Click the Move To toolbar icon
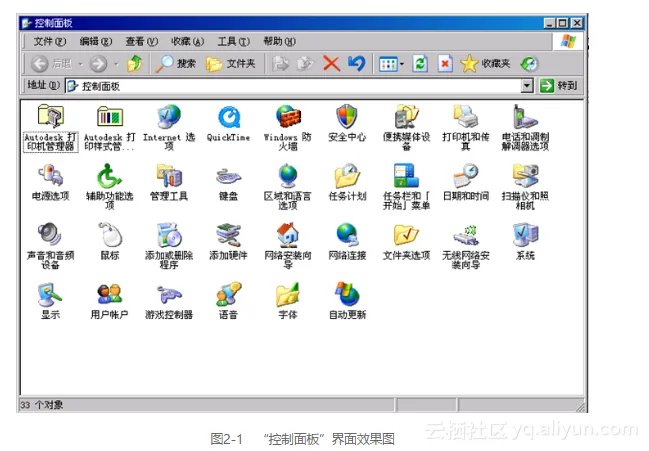 tap(280, 64)
